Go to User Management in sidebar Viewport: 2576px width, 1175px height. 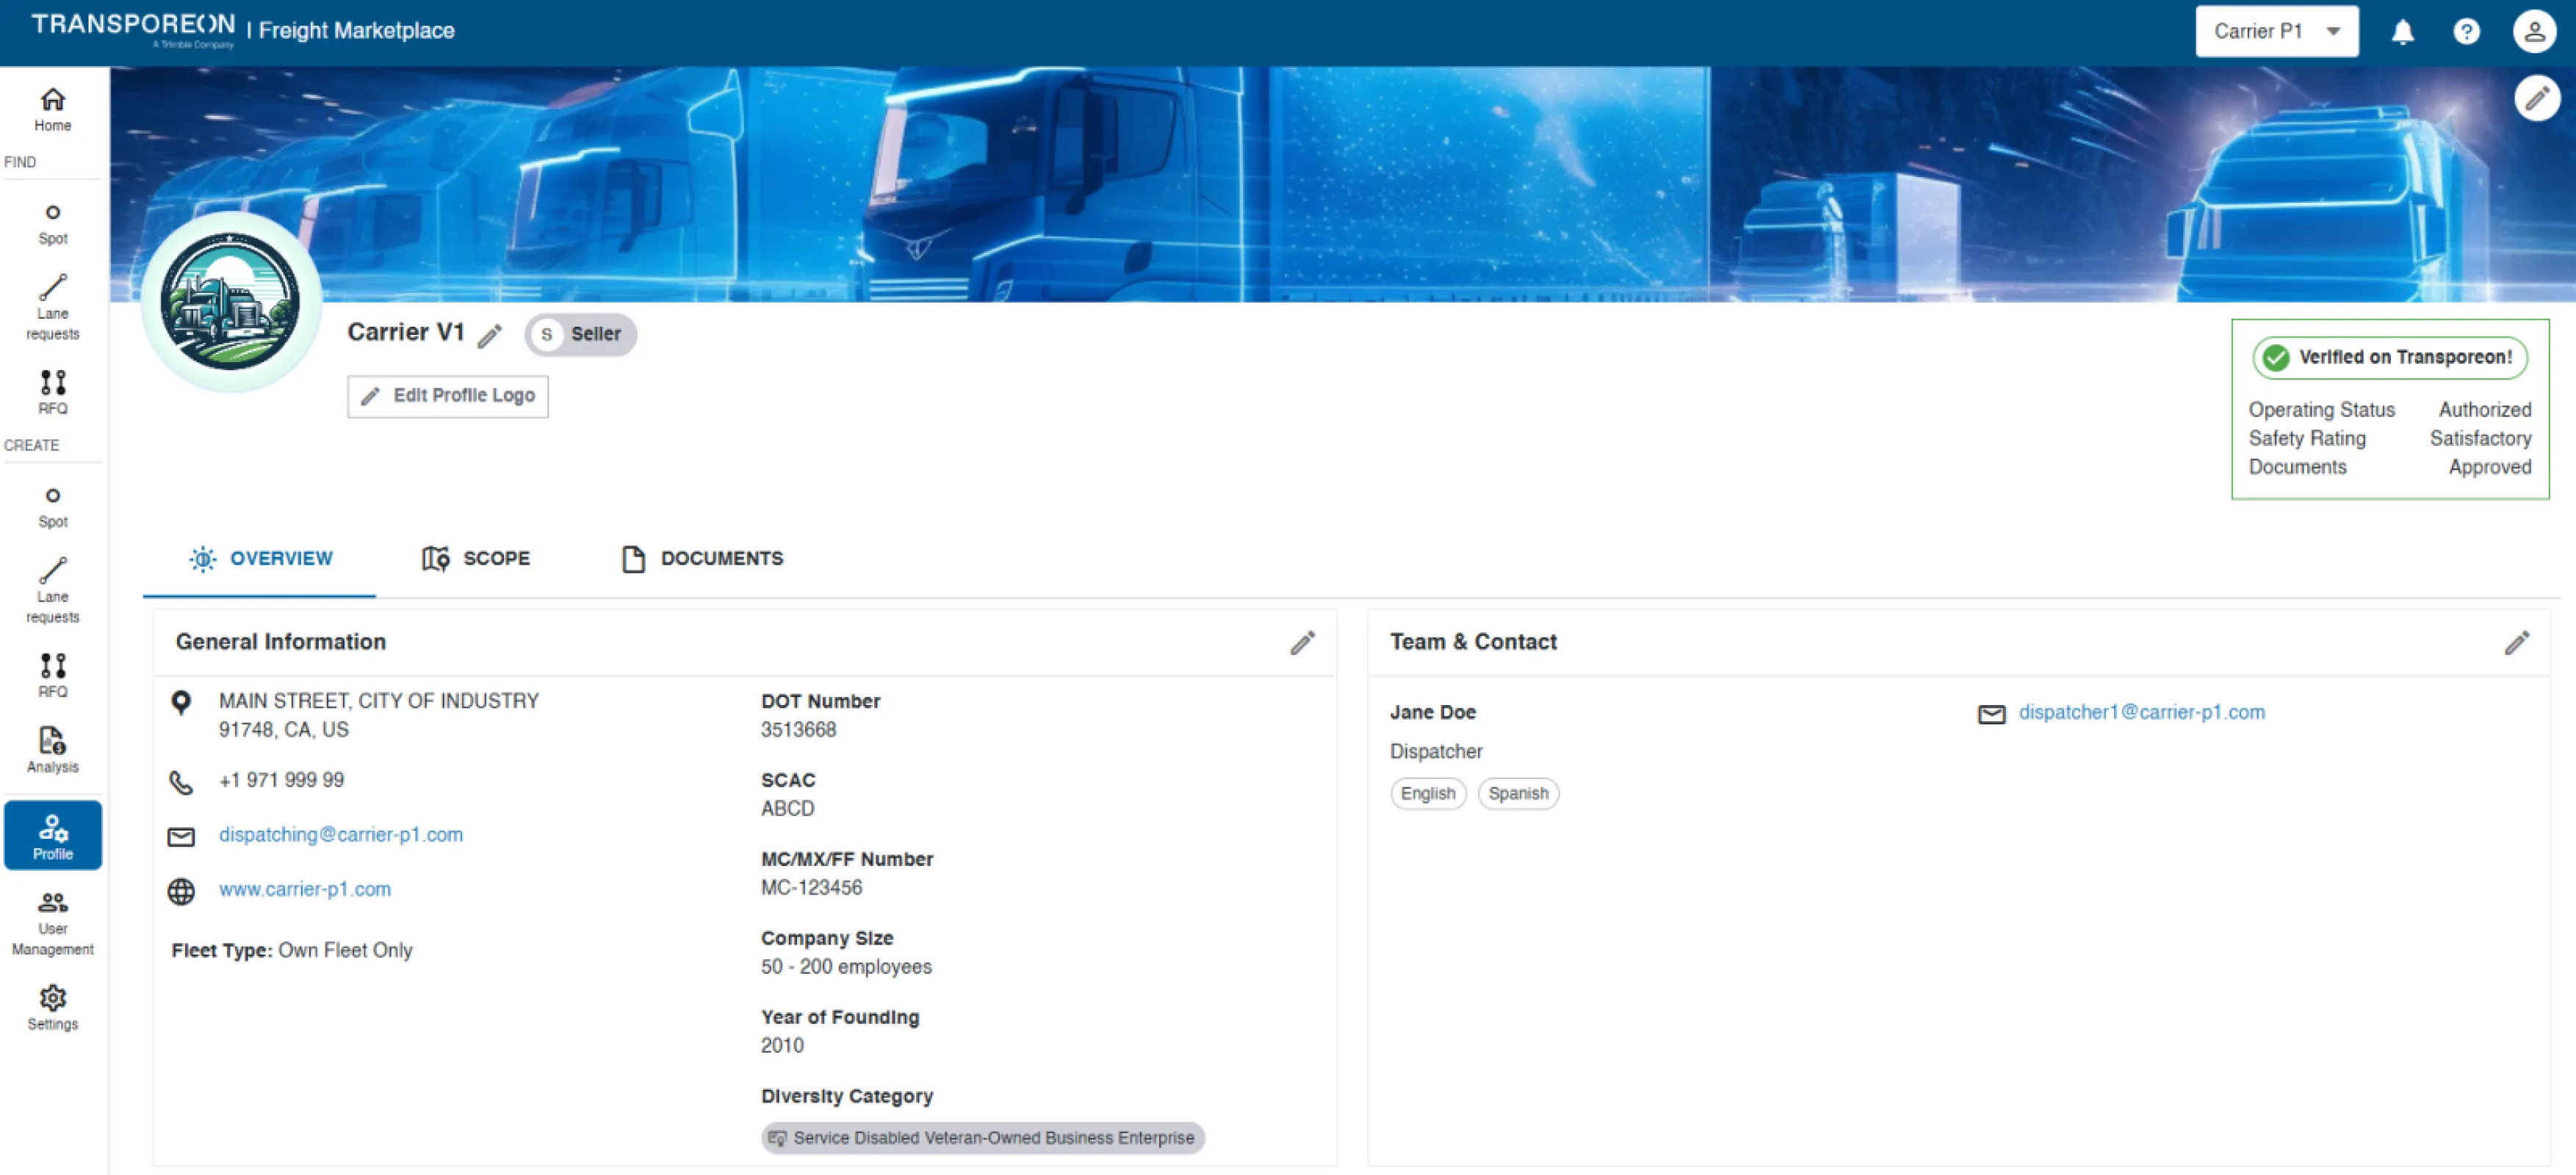[52, 924]
